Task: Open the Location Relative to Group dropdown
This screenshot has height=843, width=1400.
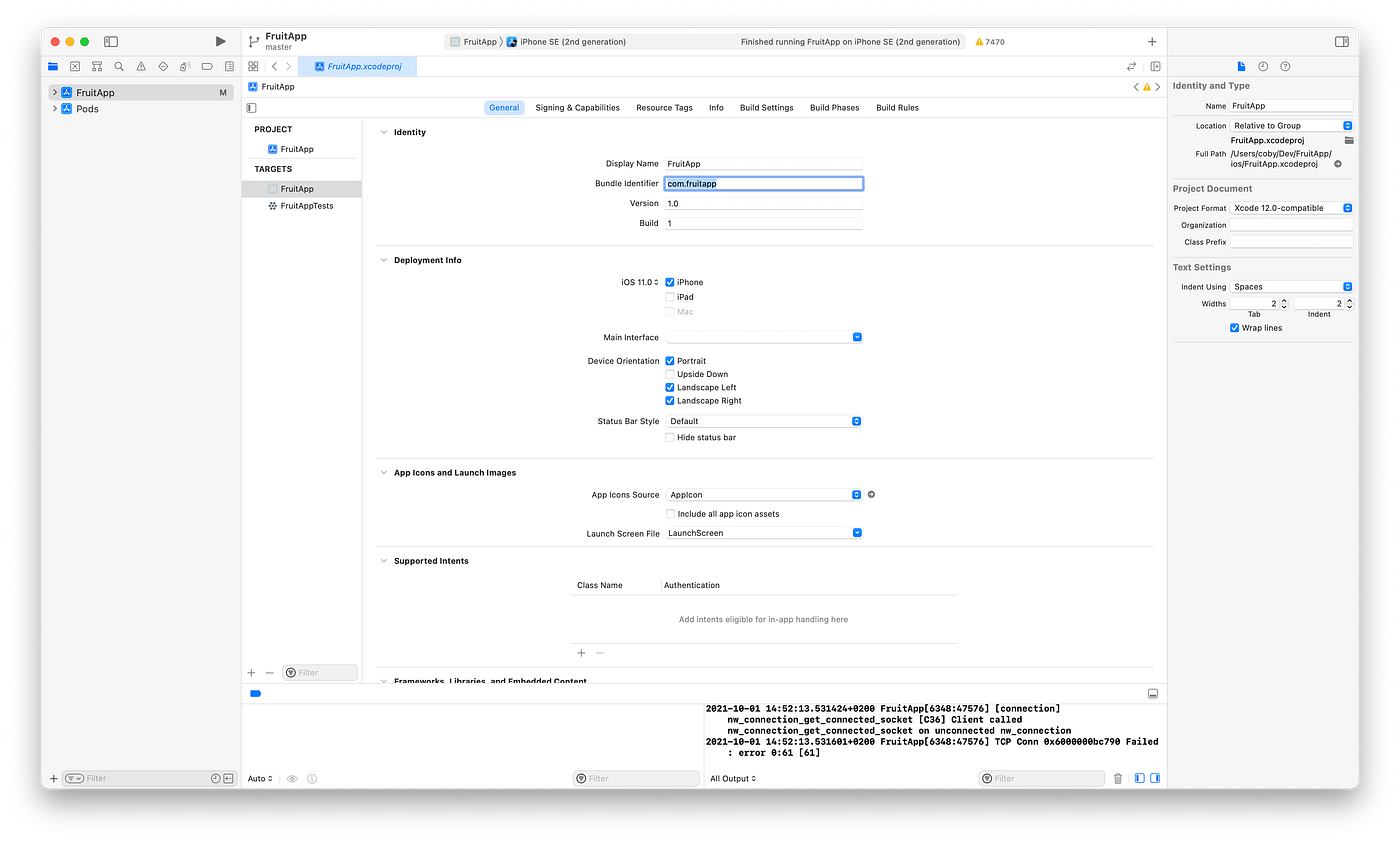Action: pyautogui.click(x=1291, y=126)
